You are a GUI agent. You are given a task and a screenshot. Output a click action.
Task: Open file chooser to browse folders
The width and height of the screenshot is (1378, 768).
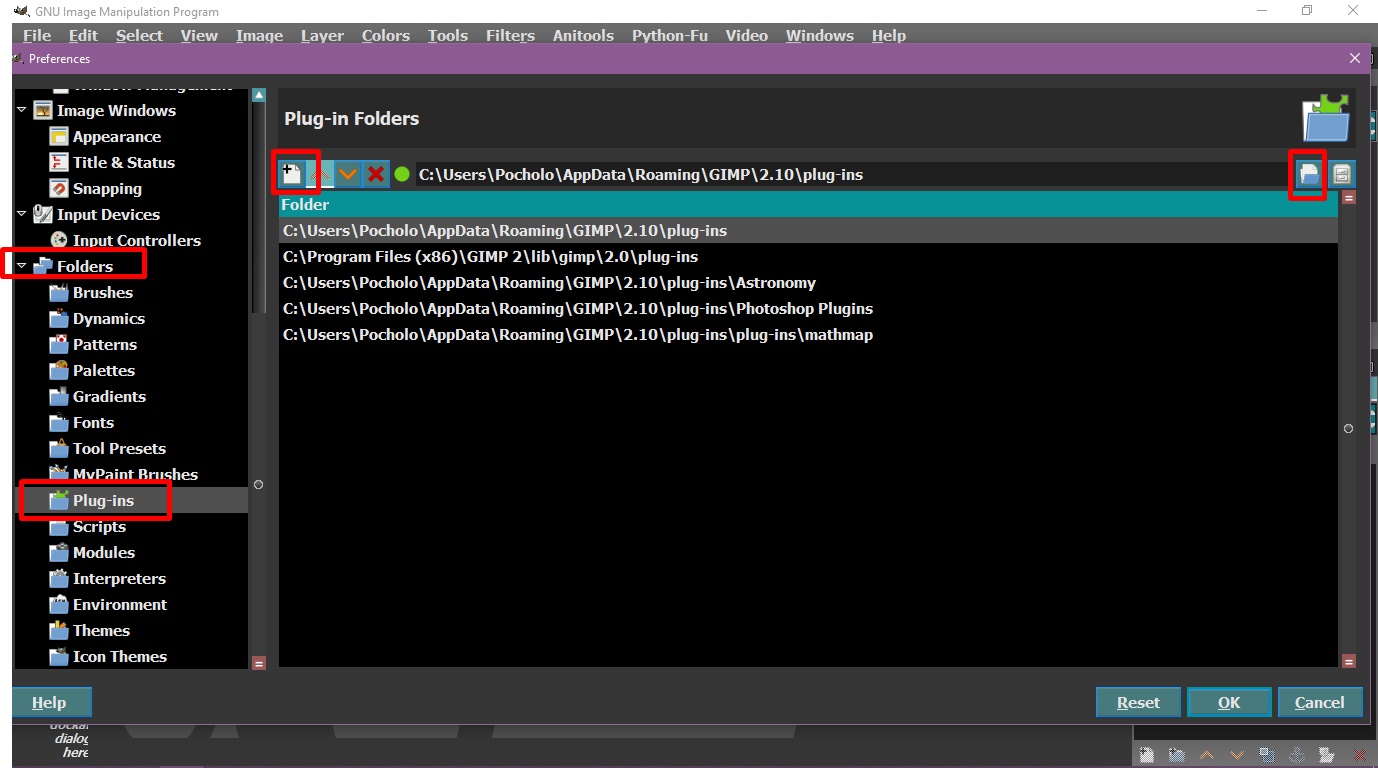click(1309, 174)
